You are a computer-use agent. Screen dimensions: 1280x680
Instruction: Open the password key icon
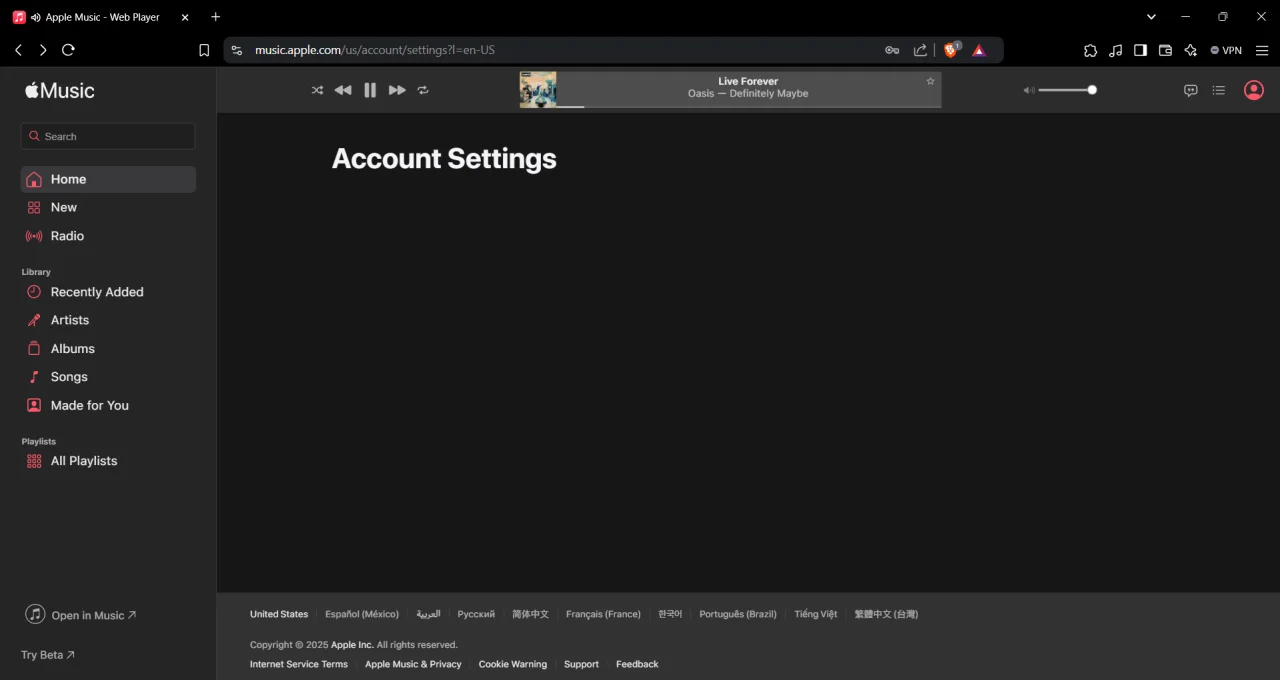(892, 50)
